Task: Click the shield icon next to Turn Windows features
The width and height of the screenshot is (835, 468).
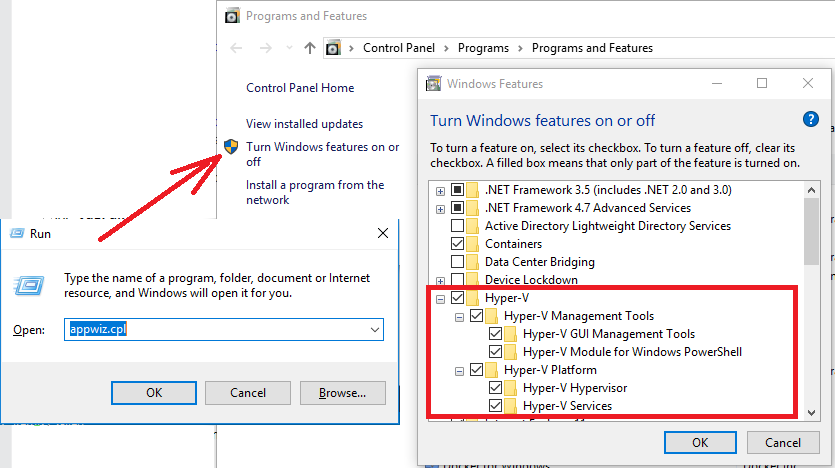Action: (231, 147)
